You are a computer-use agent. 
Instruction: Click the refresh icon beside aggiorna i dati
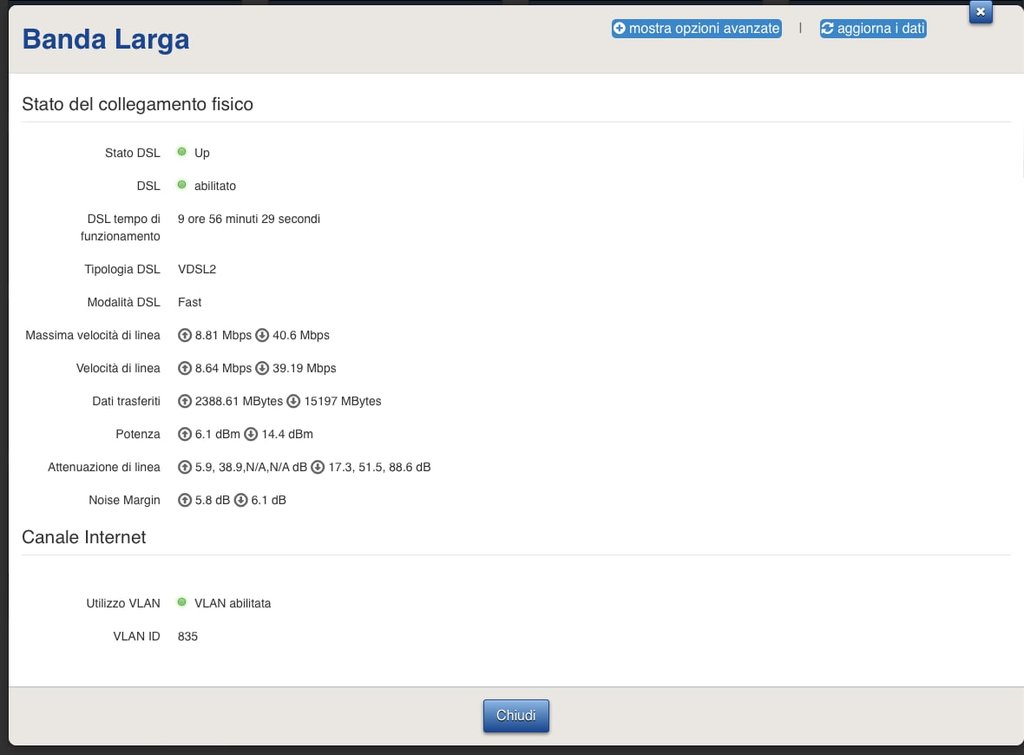(828, 29)
